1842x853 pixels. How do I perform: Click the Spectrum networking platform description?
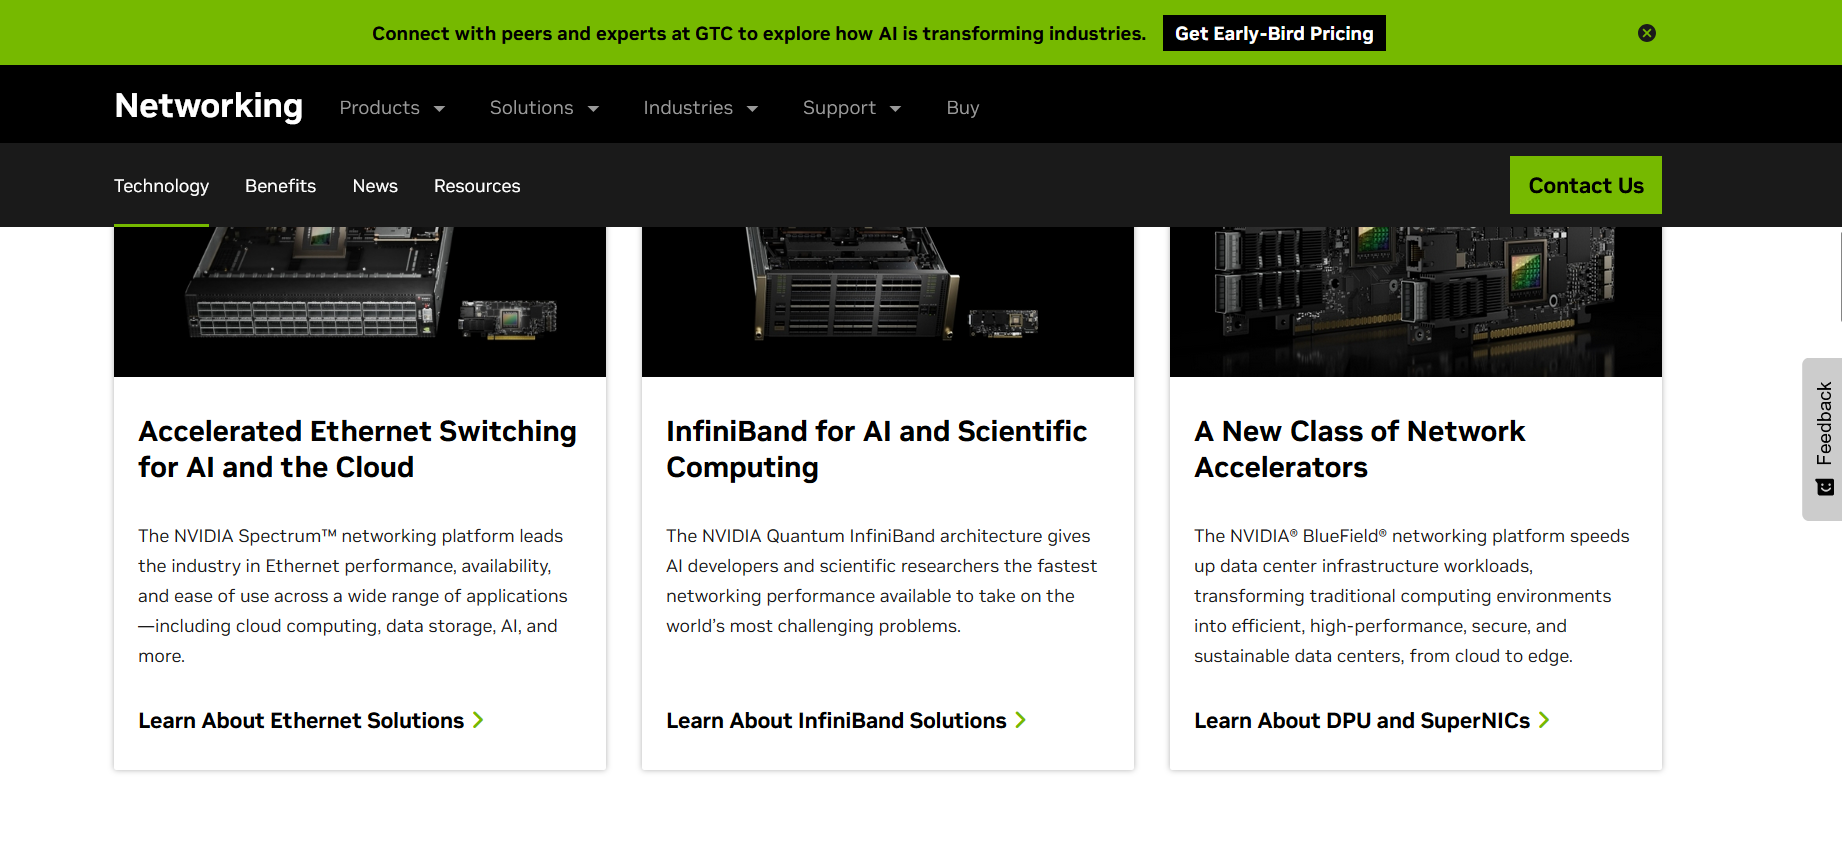353,596
